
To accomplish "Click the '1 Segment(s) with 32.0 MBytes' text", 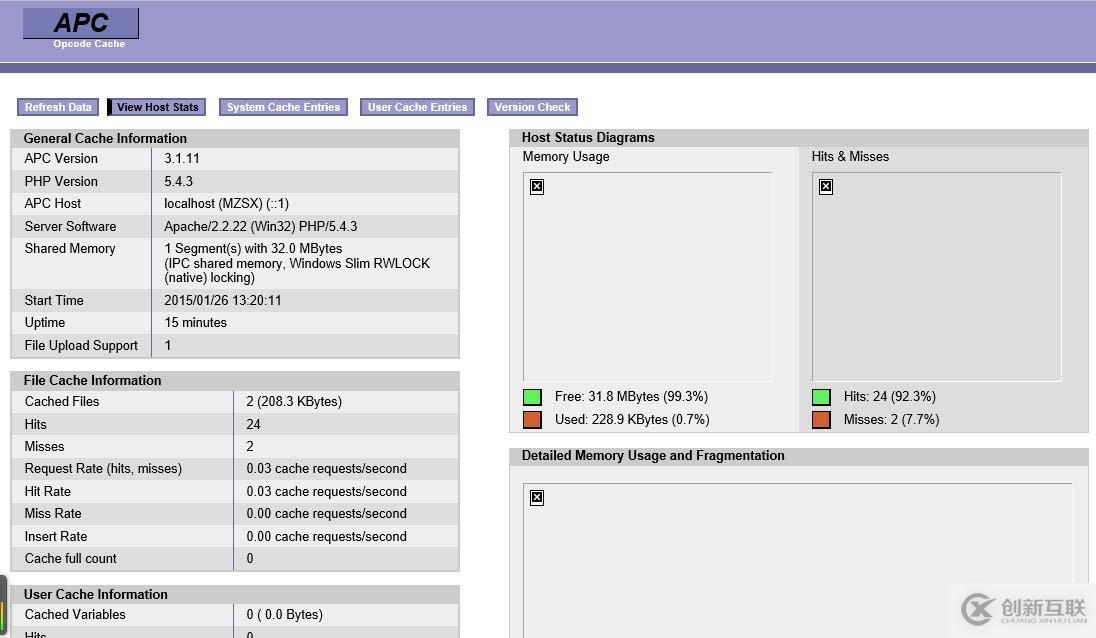I will point(253,248).
